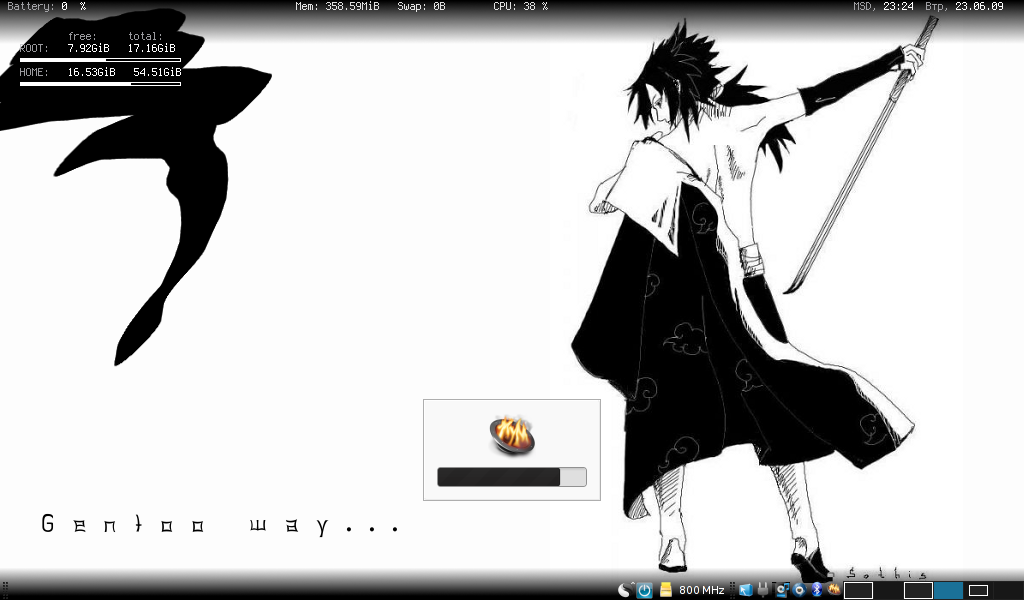Click the 16.53GiB home free value
This screenshot has width=1024, height=600.
[91, 72]
